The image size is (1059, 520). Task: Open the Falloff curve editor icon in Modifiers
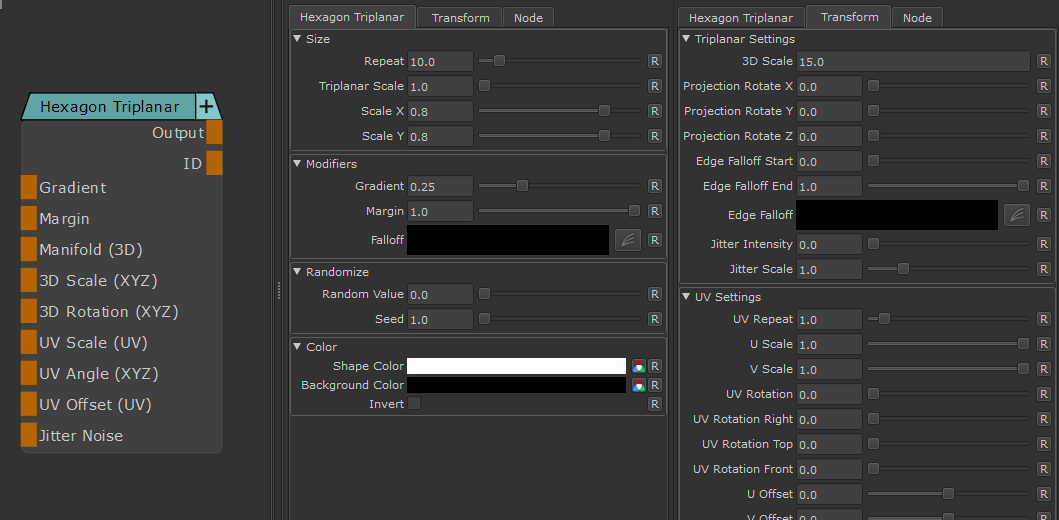627,240
